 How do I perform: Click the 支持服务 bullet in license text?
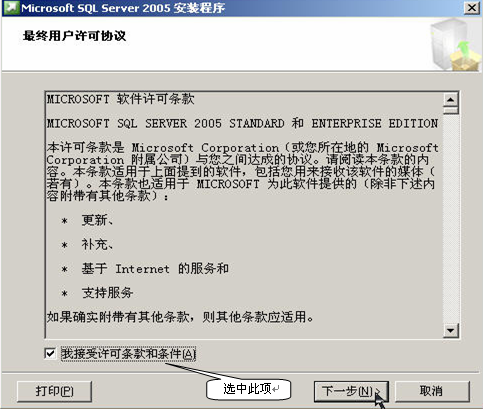coord(107,293)
